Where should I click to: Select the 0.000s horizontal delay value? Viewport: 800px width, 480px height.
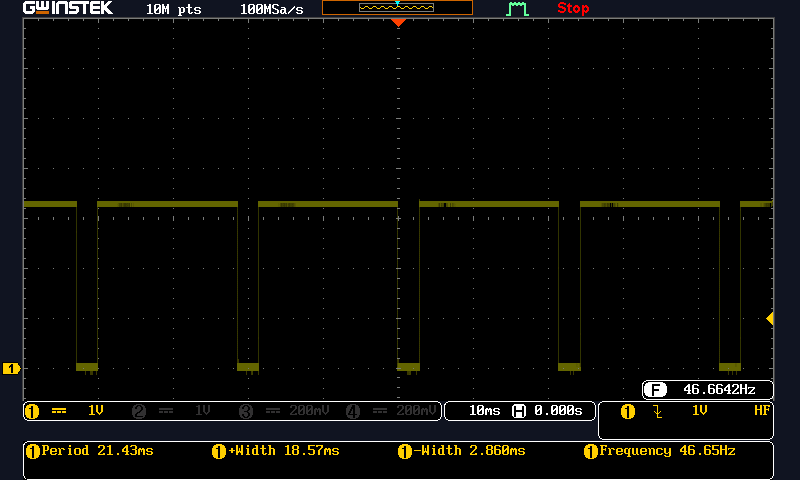coord(558,411)
